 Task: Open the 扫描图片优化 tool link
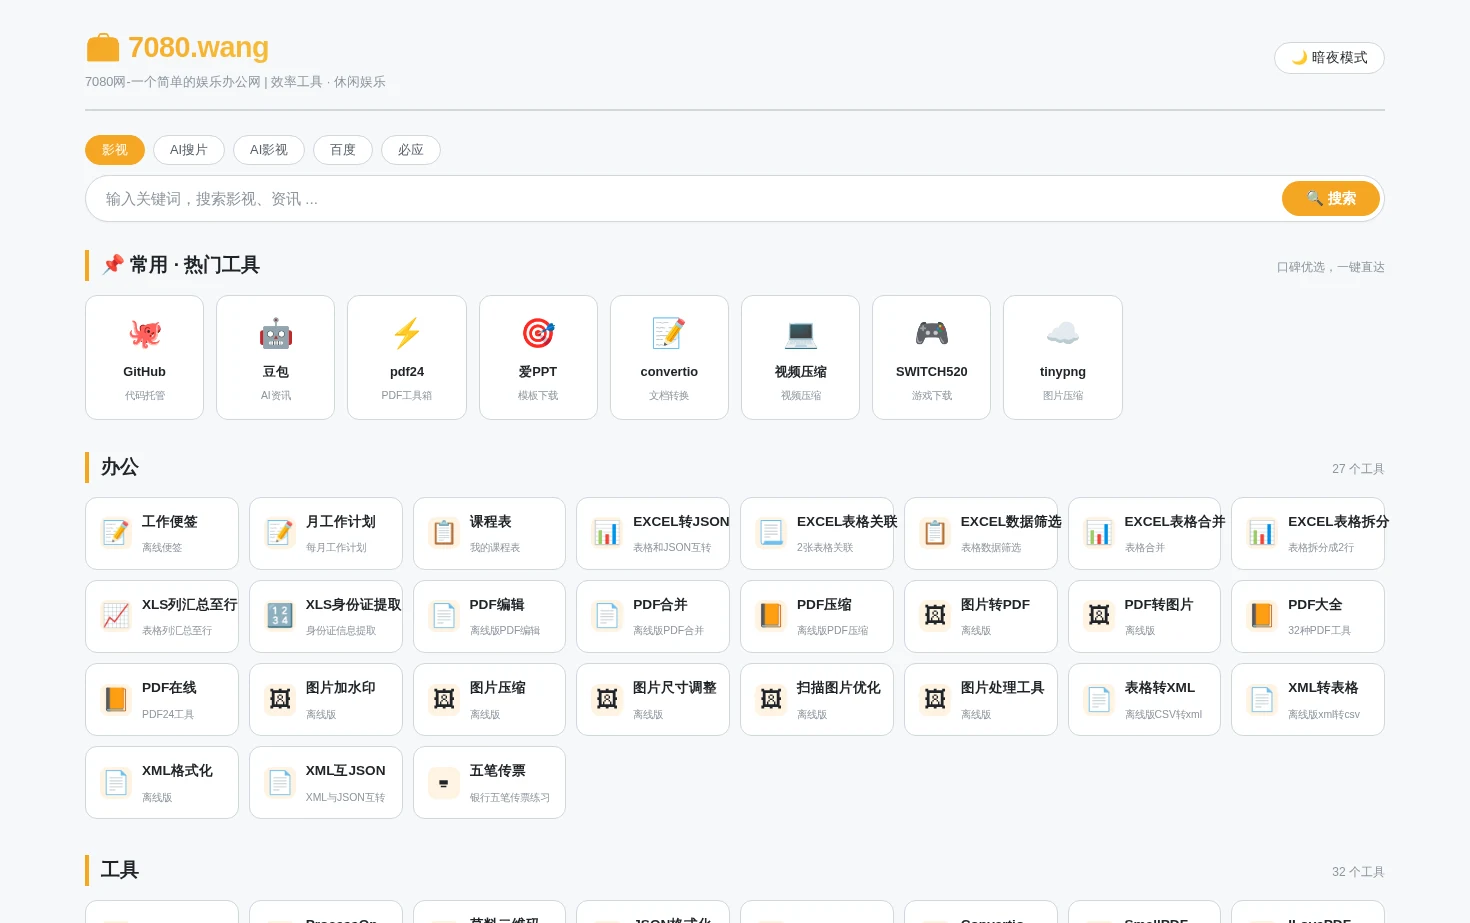[x=817, y=700]
